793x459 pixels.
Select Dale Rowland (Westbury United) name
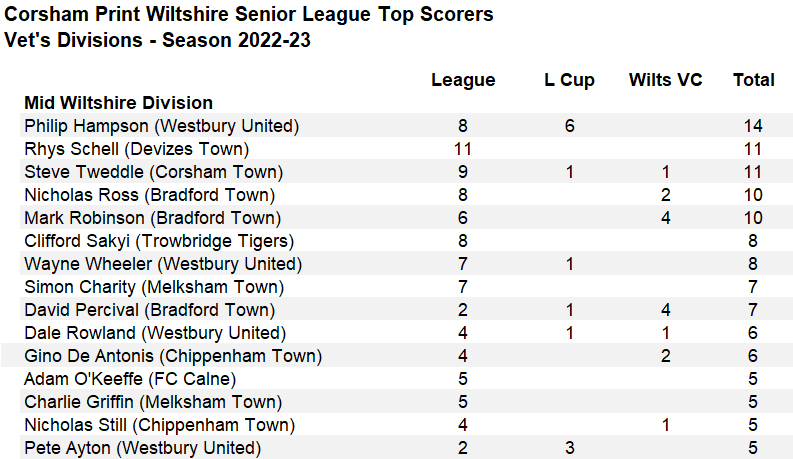(155, 333)
